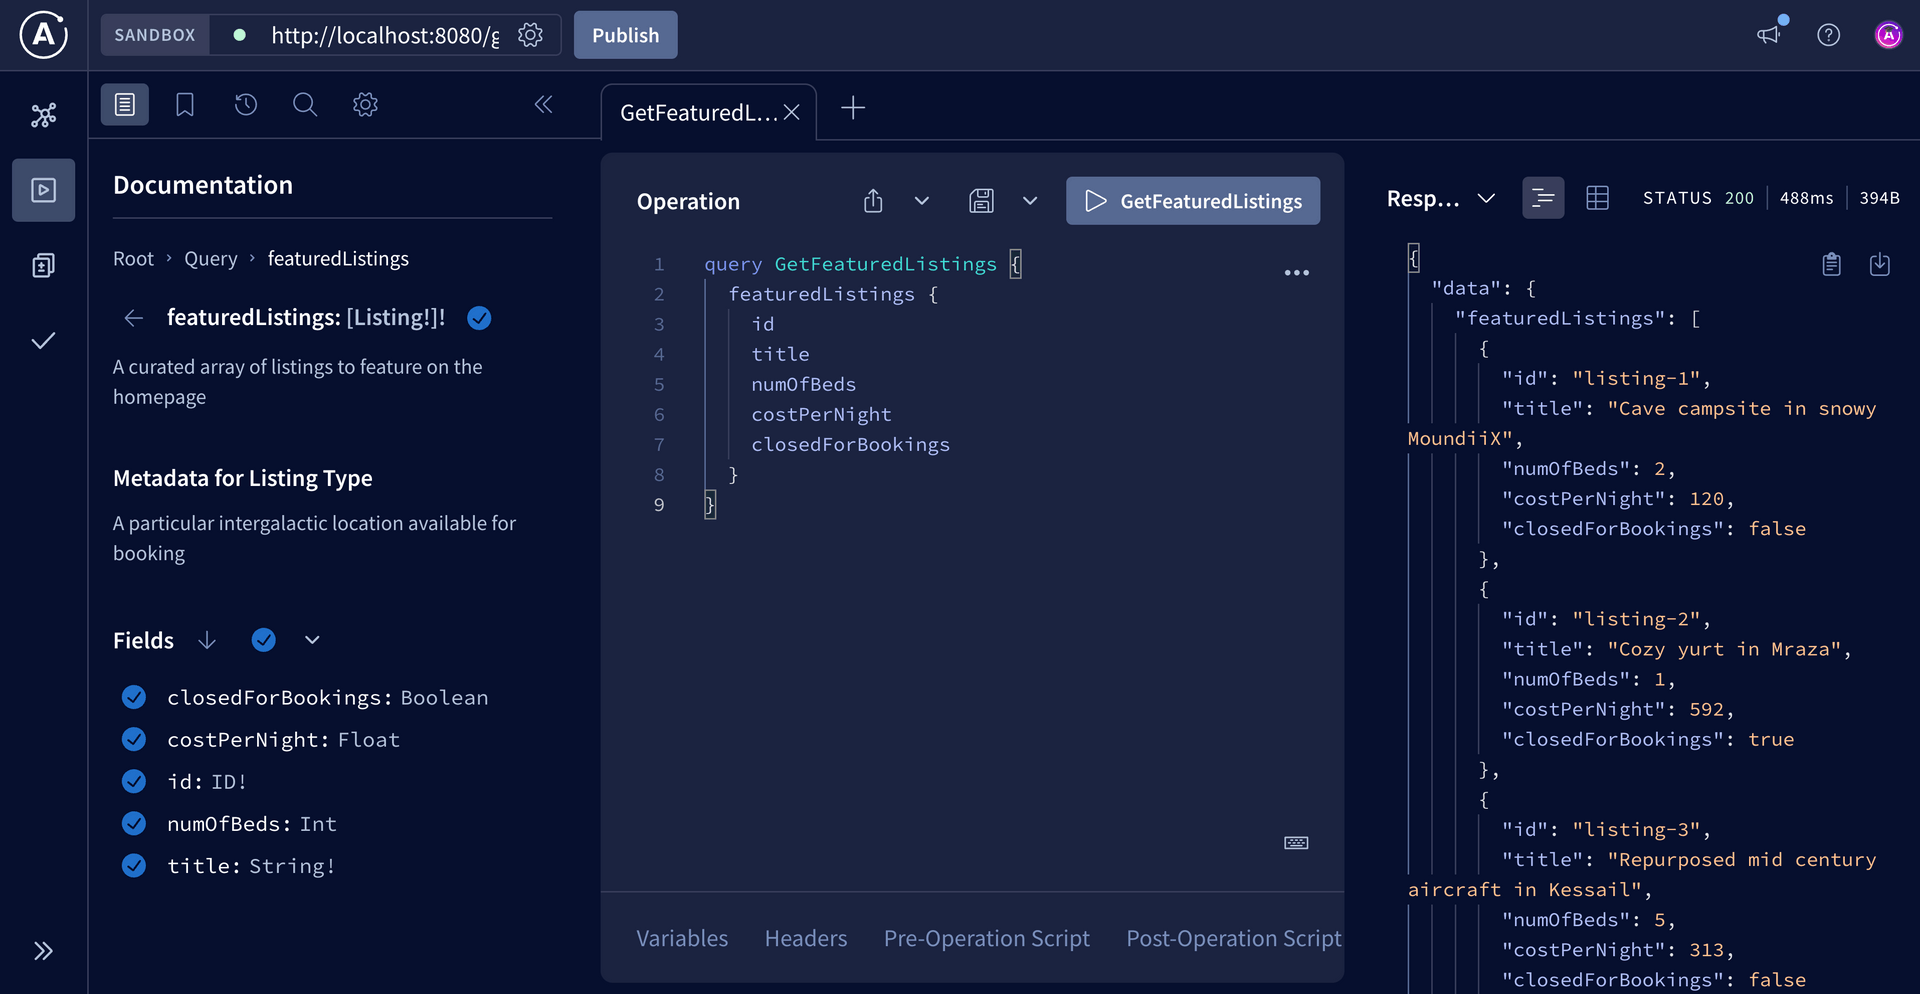
Task: Expand the Fields options chevron
Action: tap(311, 639)
